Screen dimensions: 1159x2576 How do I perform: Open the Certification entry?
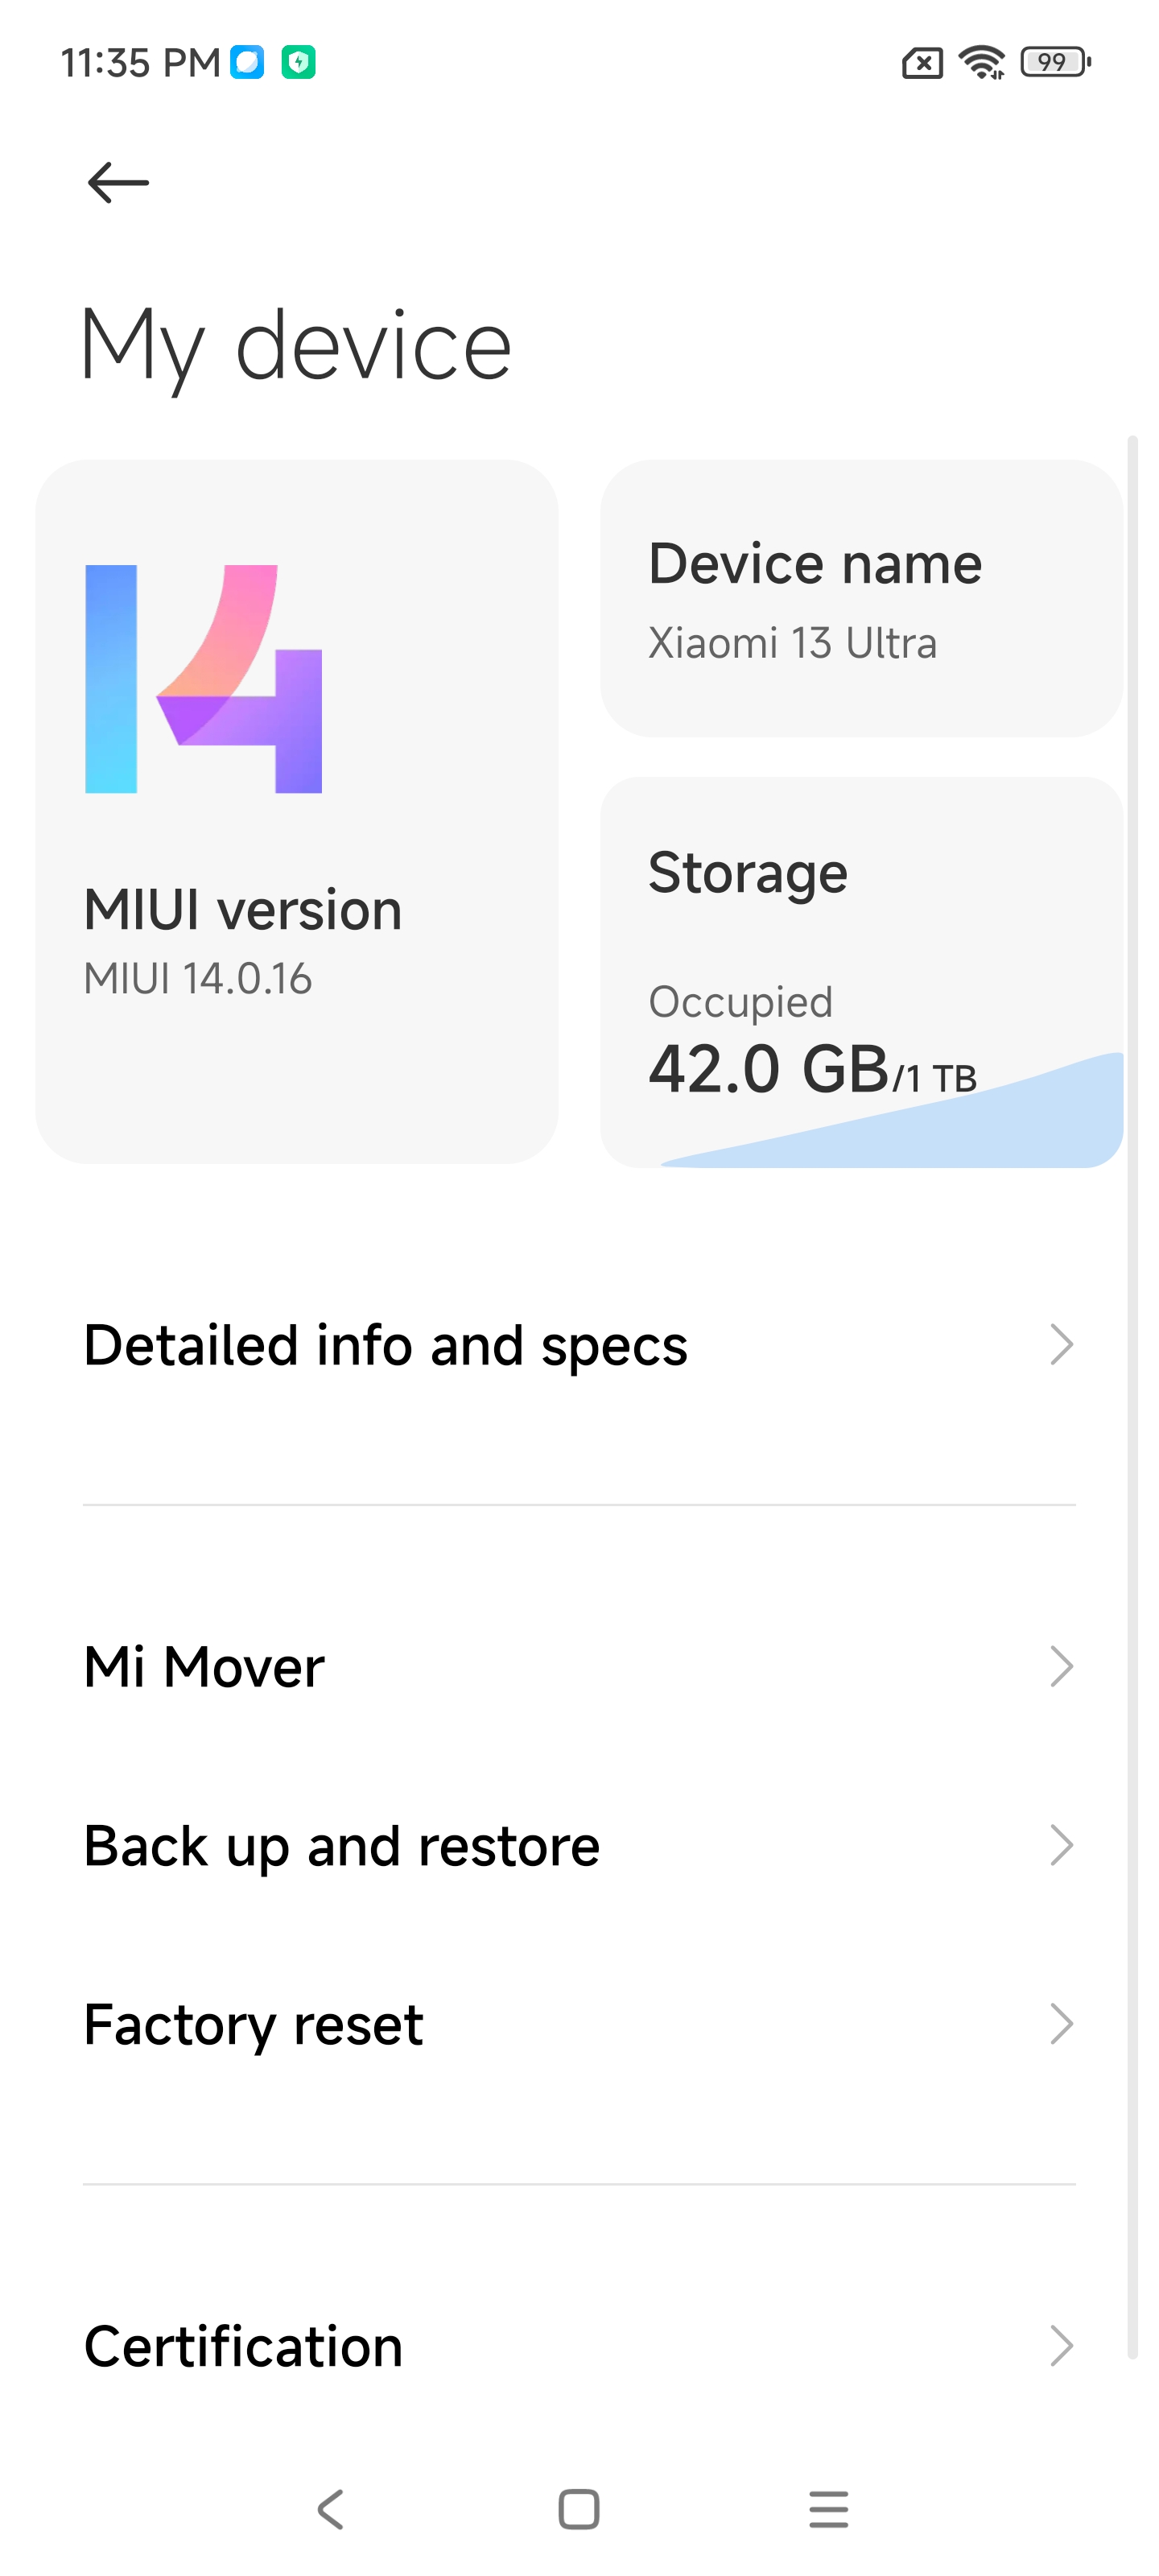click(x=244, y=2346)
